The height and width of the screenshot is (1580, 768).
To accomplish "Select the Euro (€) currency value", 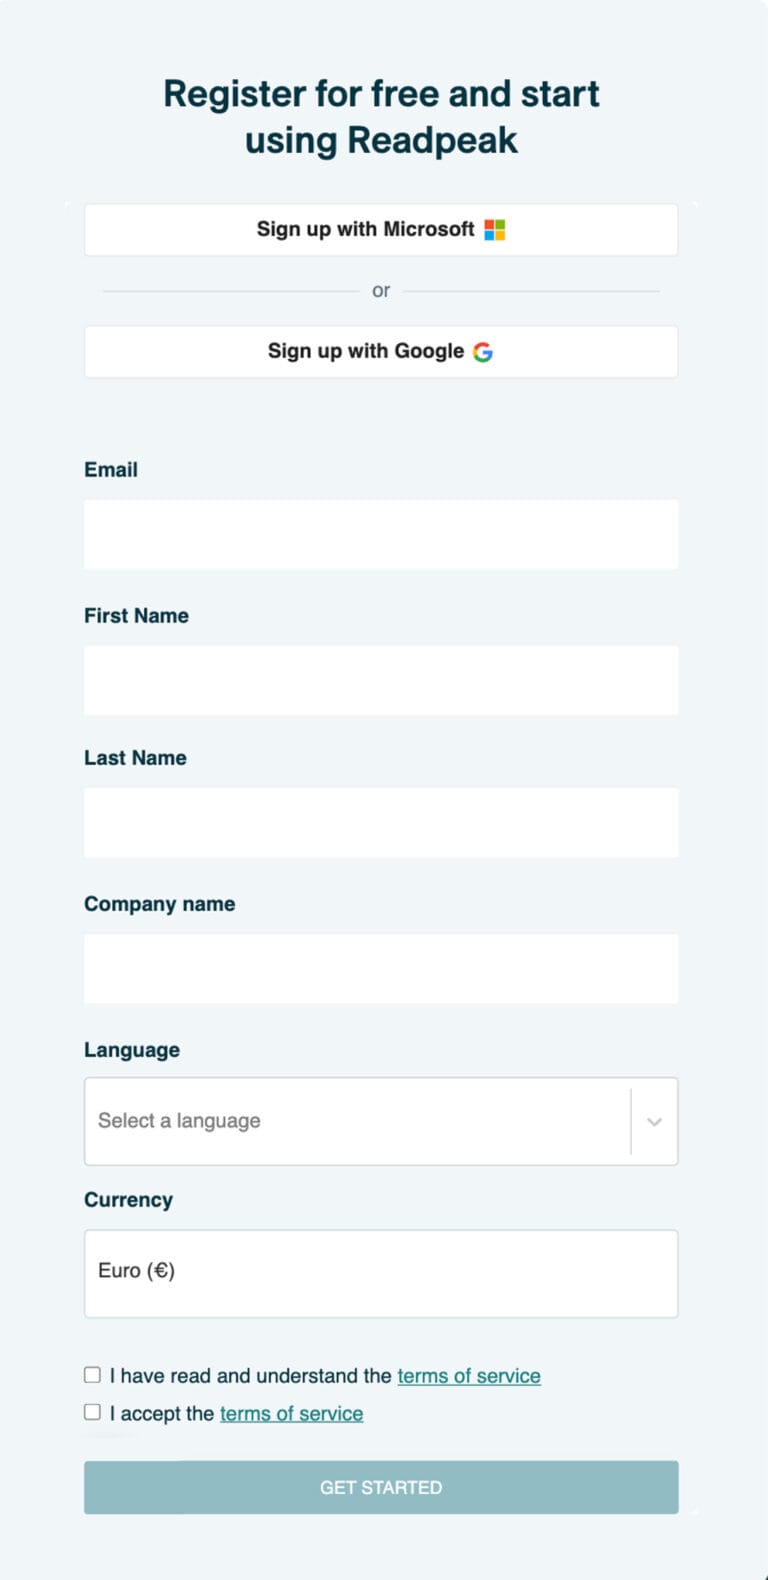I will 136,1271.
